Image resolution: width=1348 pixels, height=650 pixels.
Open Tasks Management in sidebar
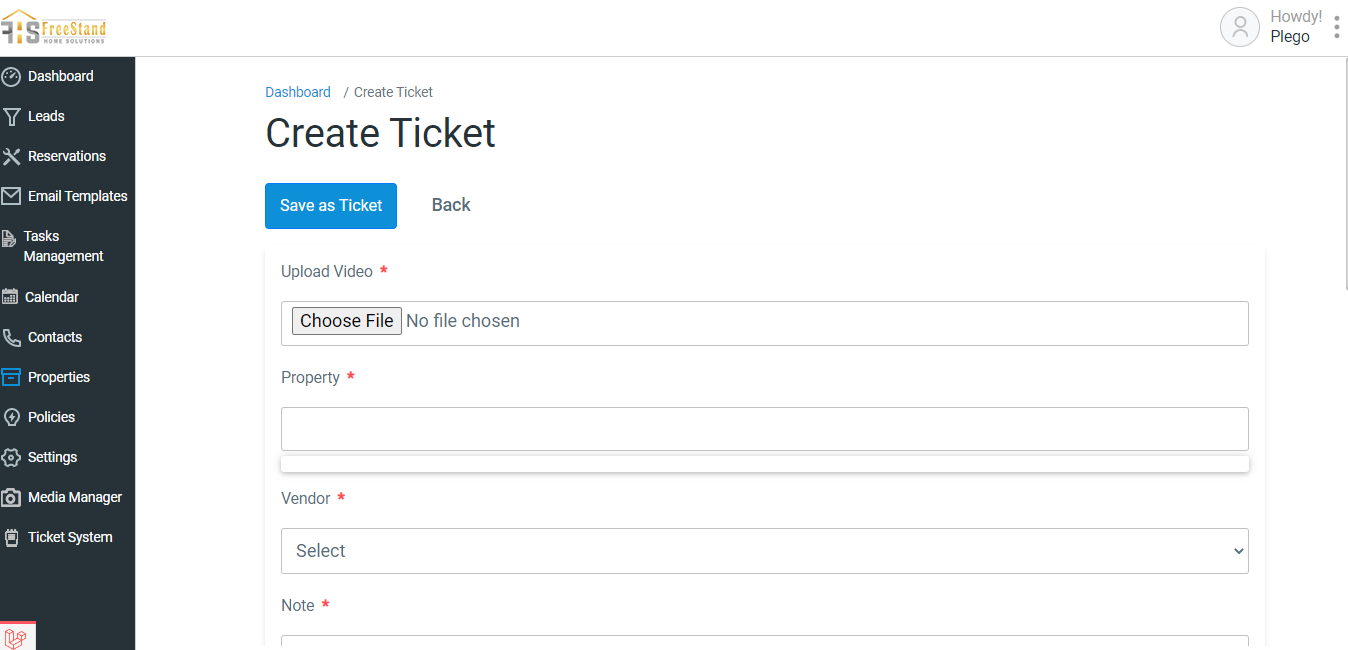(63, 246)
